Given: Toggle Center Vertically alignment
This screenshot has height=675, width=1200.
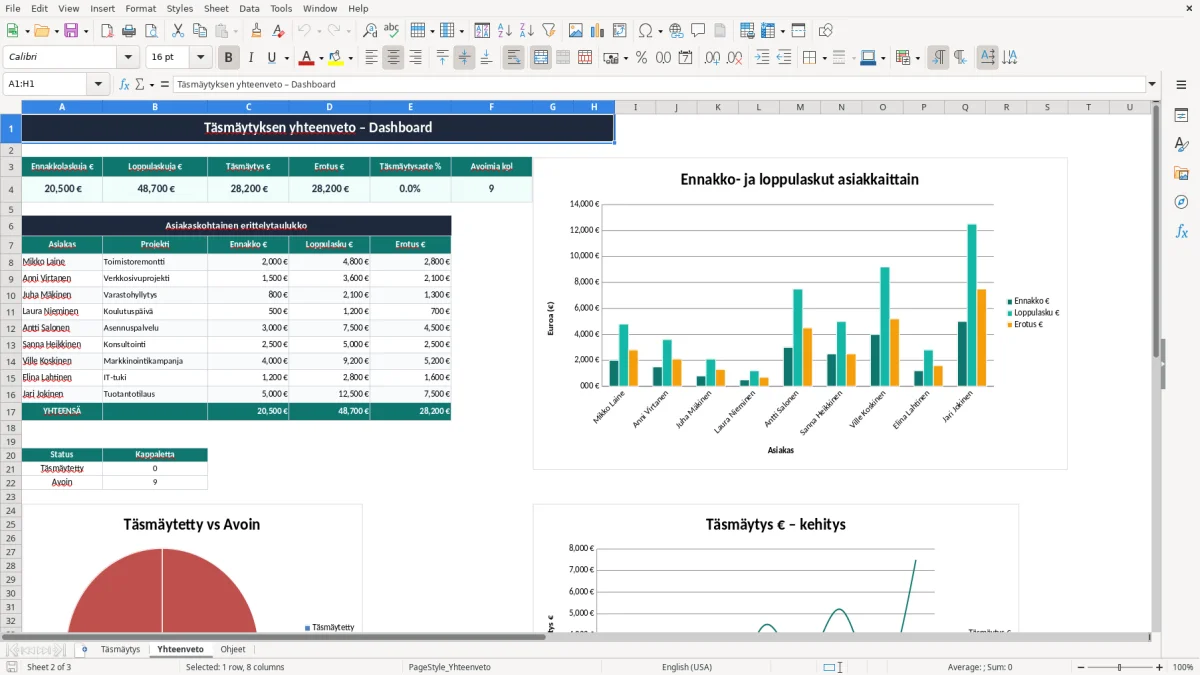Looking at the screenshot, I should tap(464, 58).
